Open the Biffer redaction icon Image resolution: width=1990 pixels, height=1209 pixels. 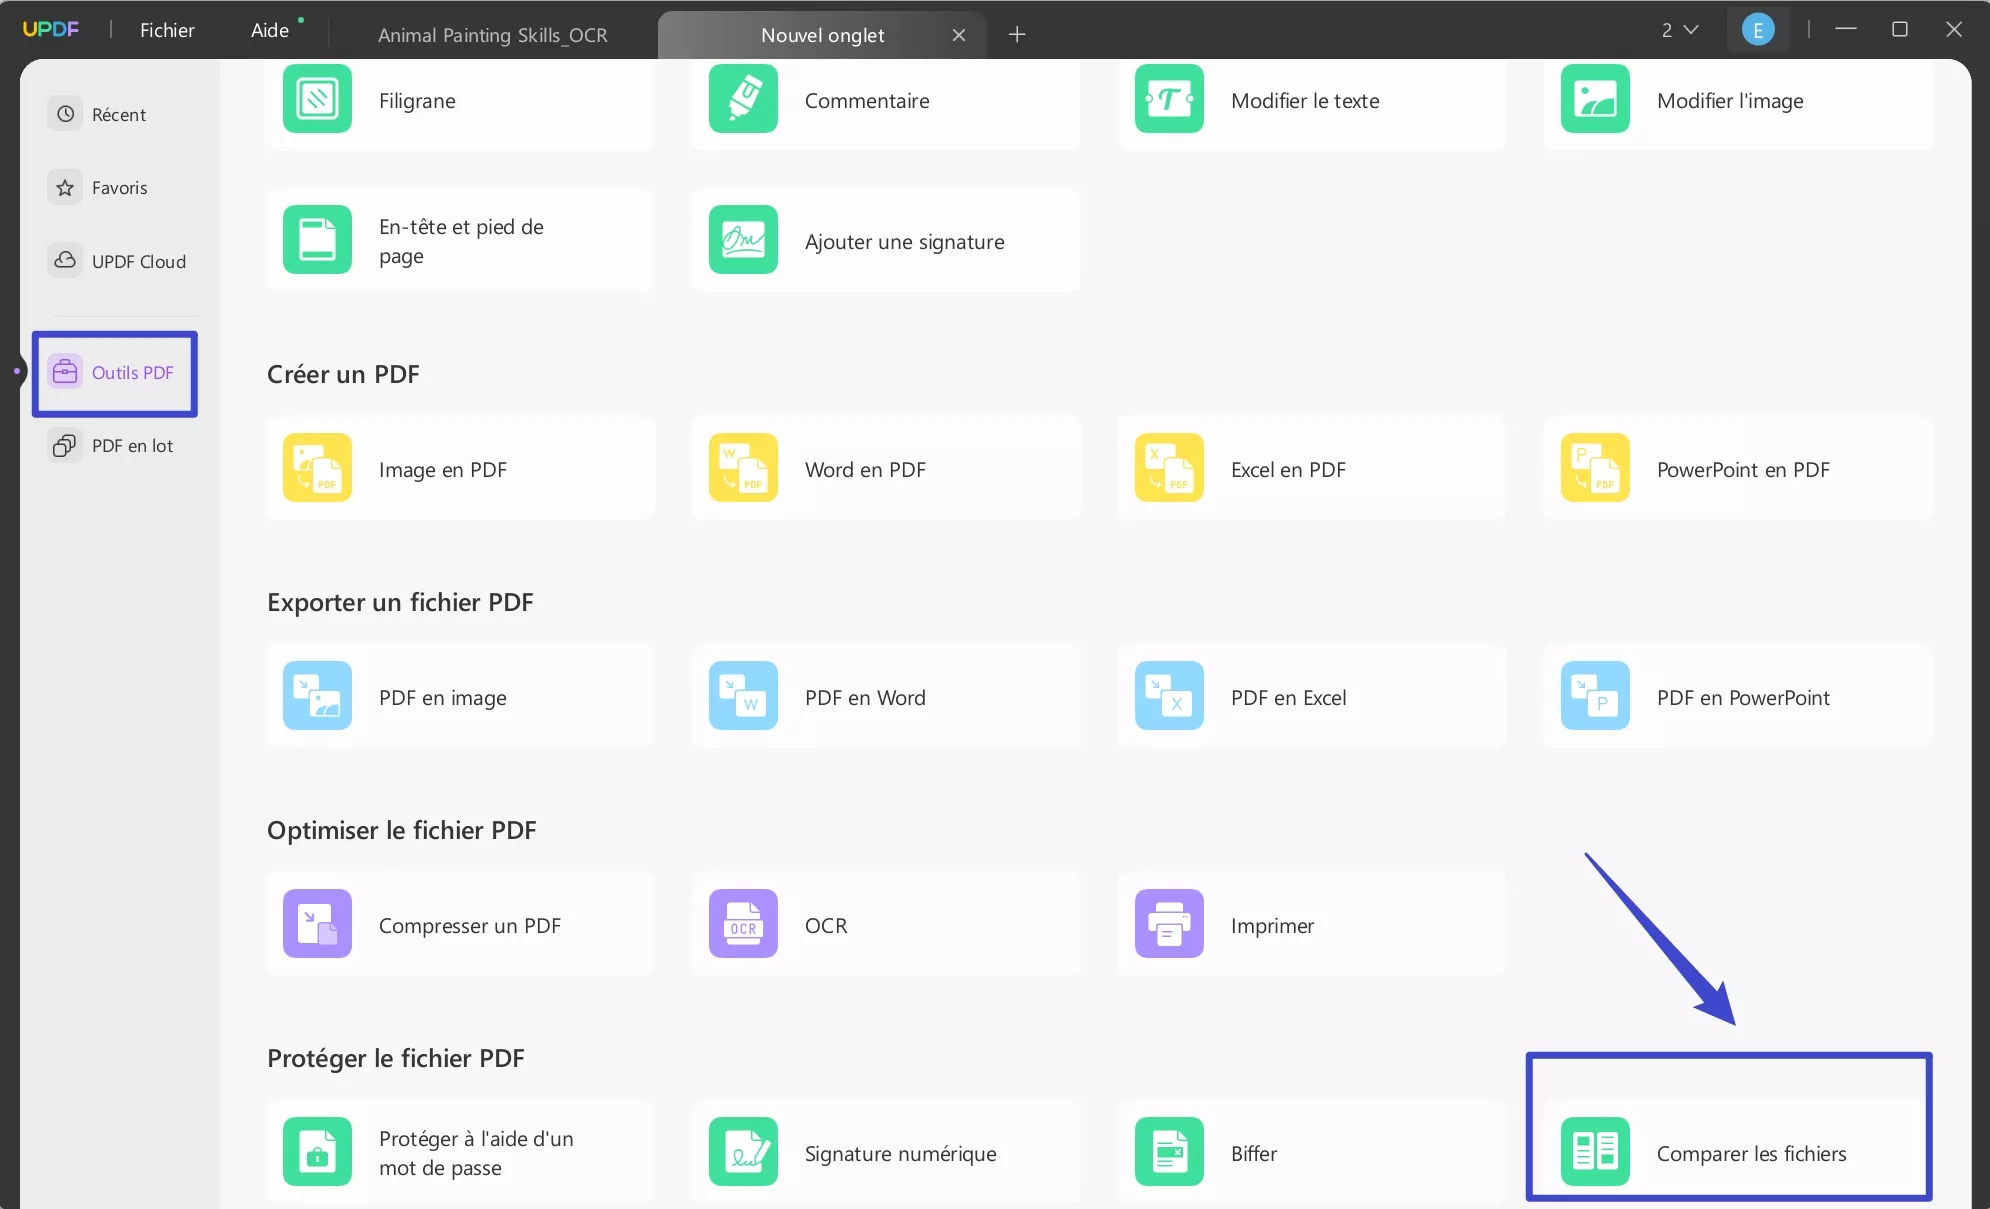[1169, 1151]
